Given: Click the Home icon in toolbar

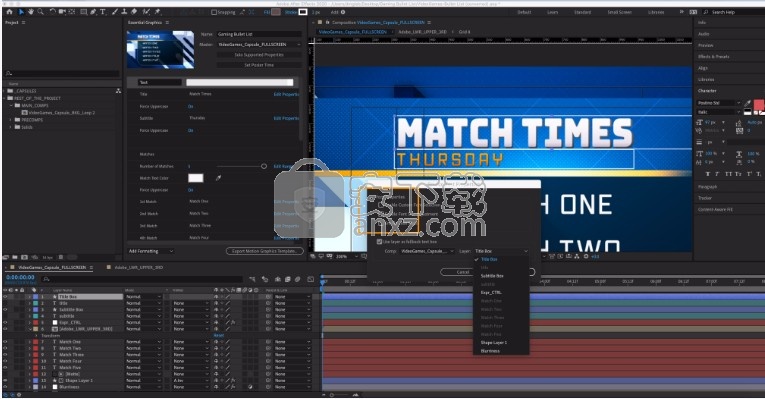Looking at the screenshot, I should click(x=9, y=12).
